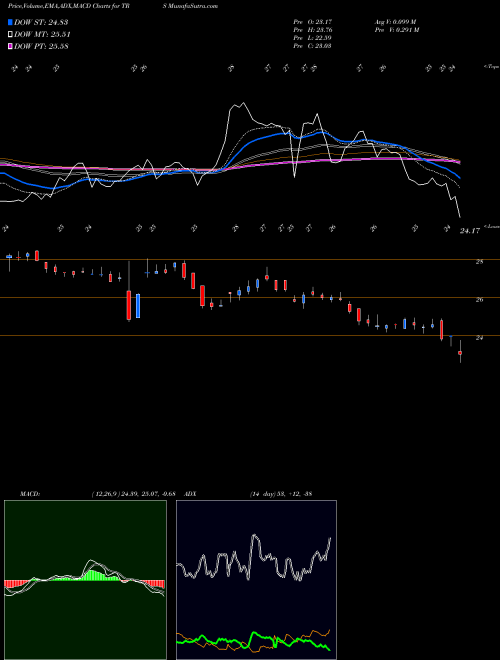Click the 'Pre C: 23.03' value

(313, 46)
